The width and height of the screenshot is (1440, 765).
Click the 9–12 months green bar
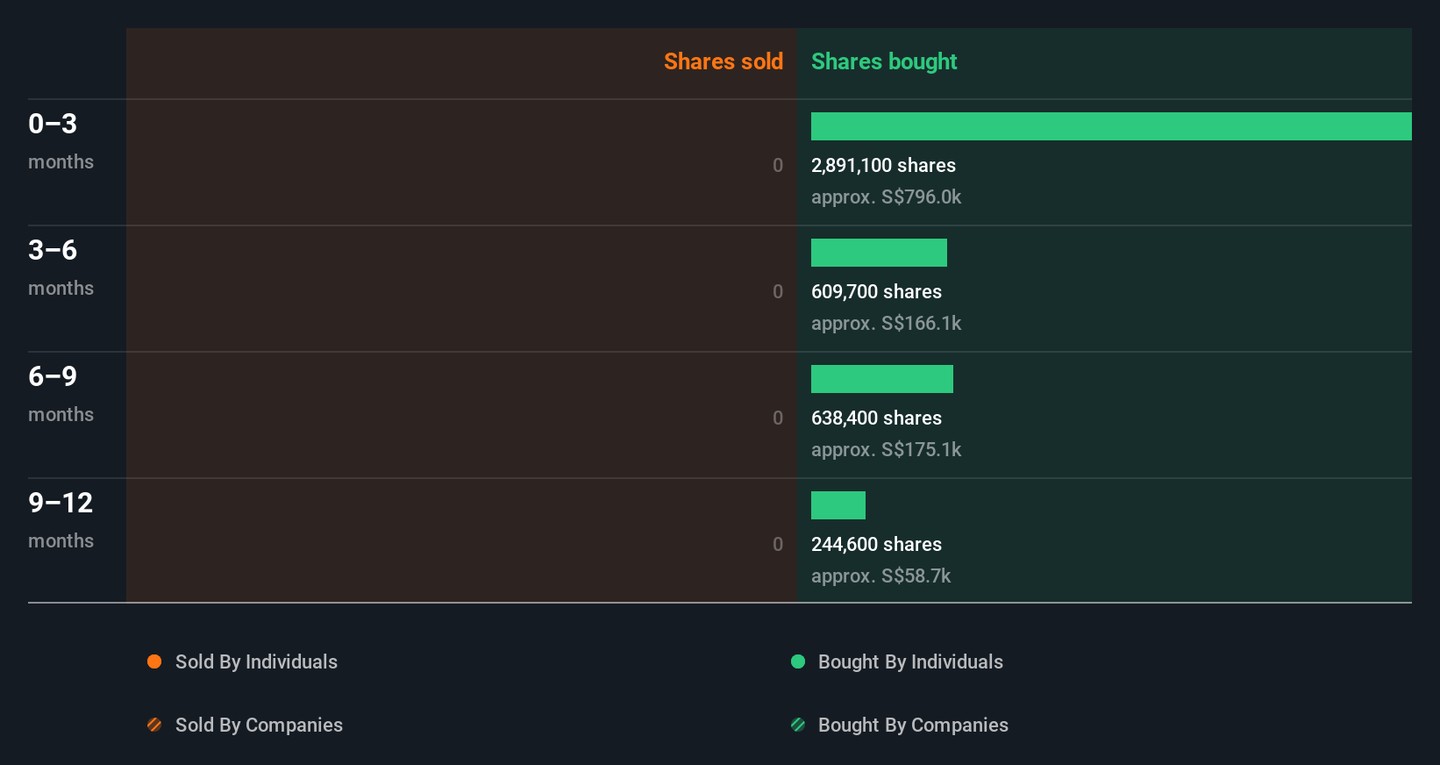pos(838,505)
